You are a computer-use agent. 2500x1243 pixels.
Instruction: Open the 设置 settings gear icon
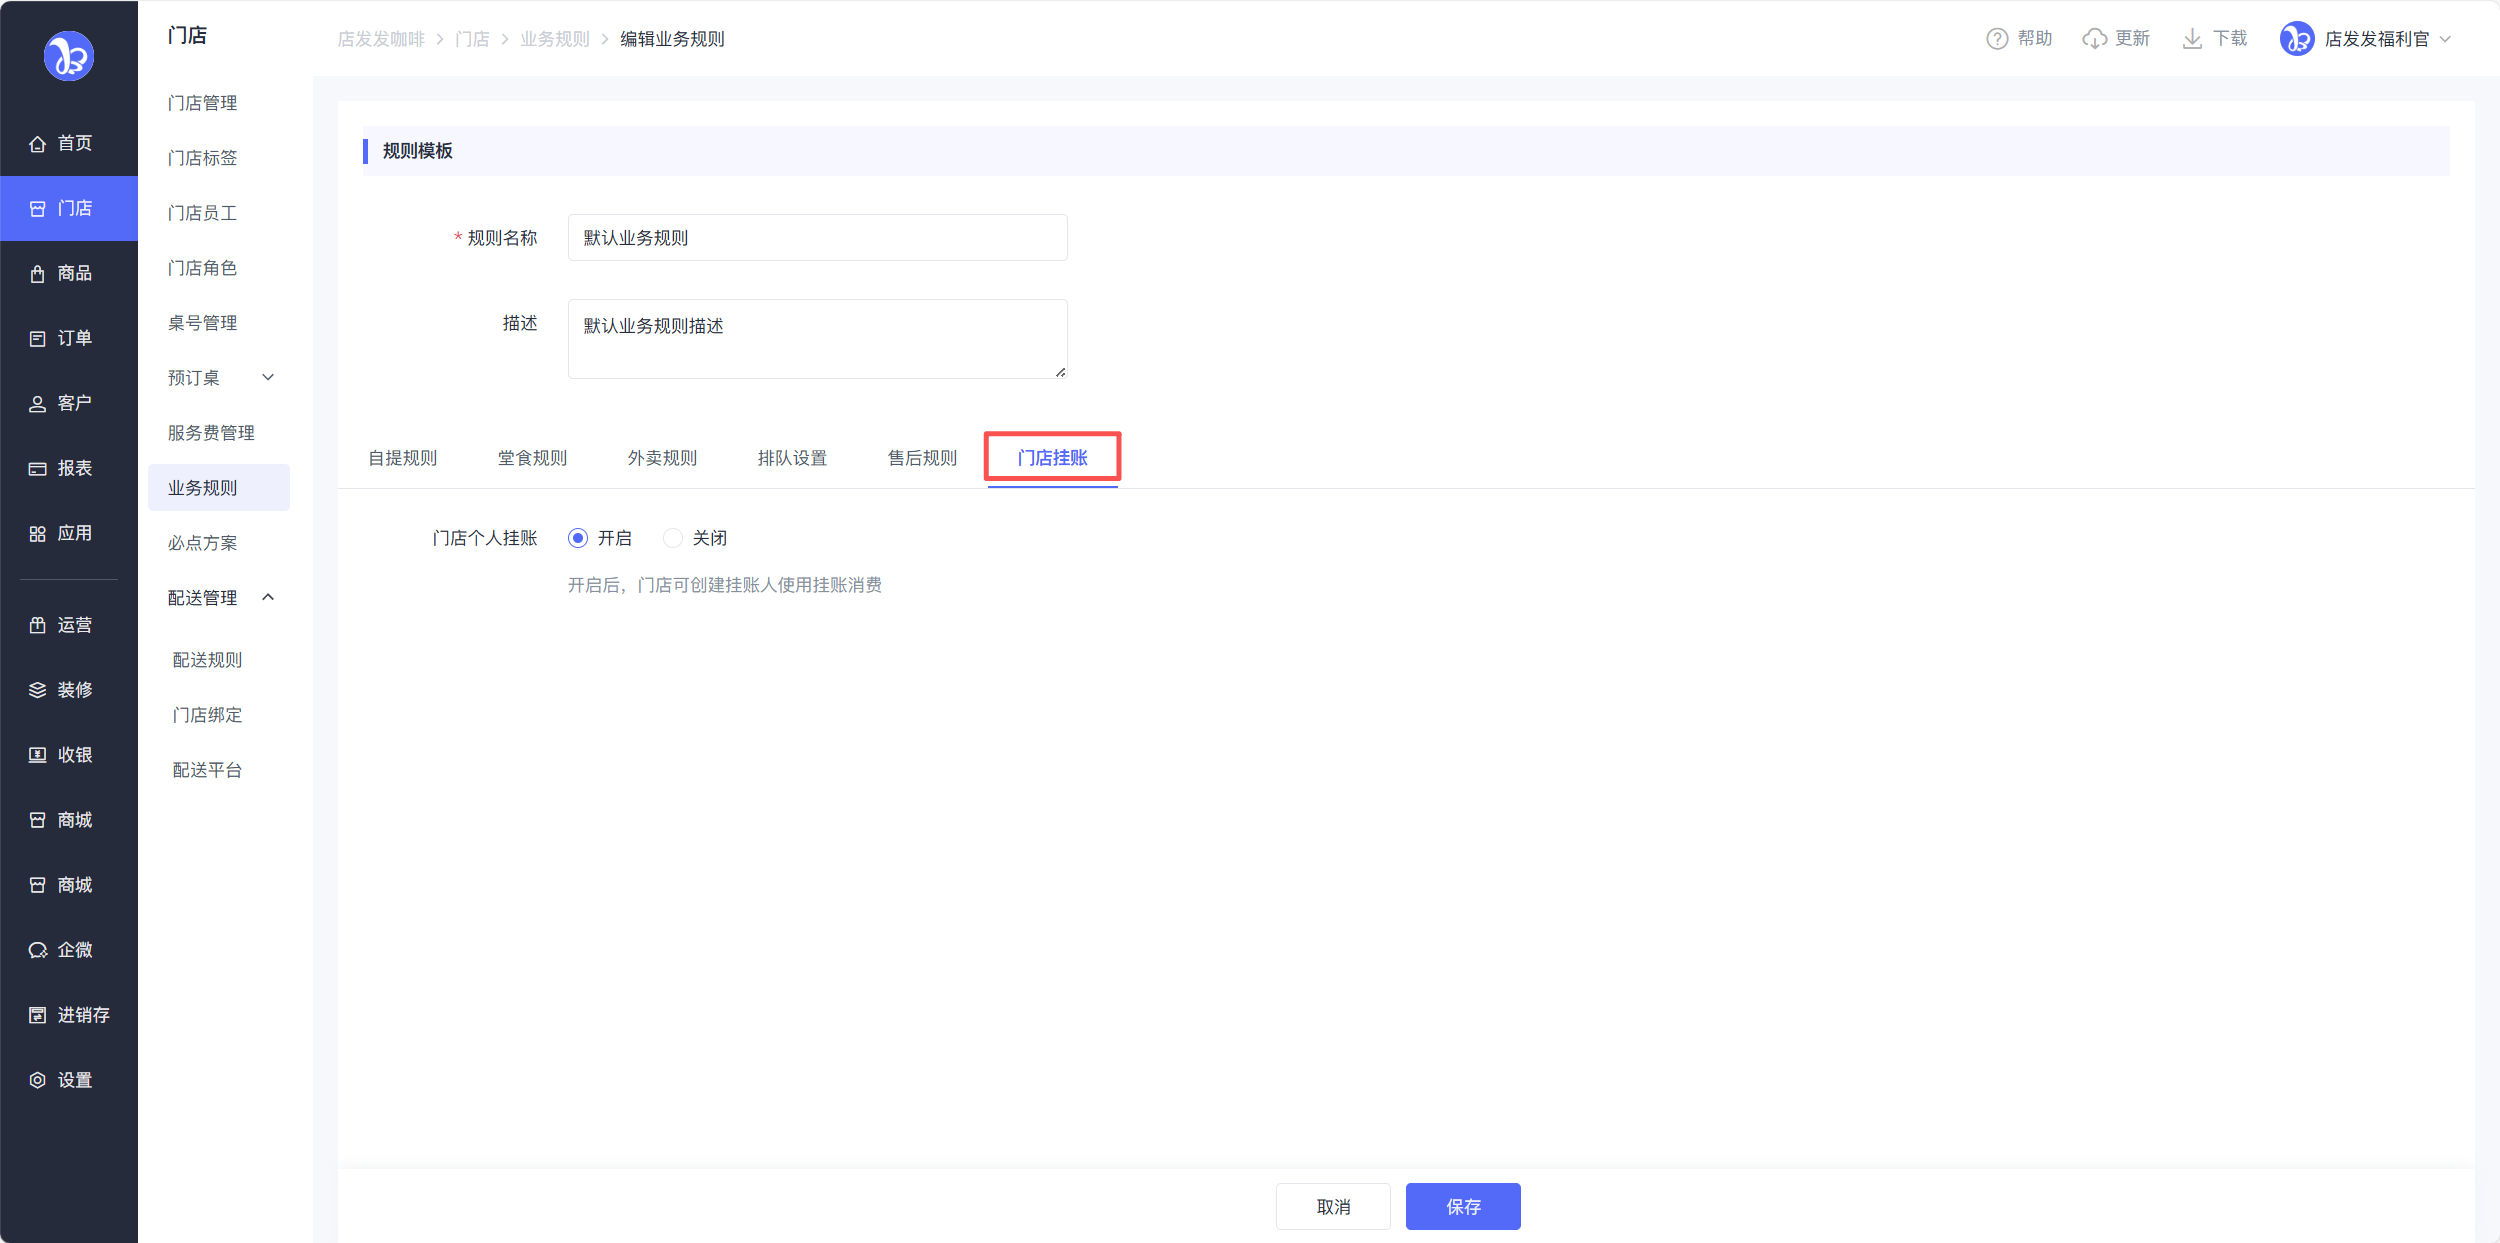[38, 1080]
